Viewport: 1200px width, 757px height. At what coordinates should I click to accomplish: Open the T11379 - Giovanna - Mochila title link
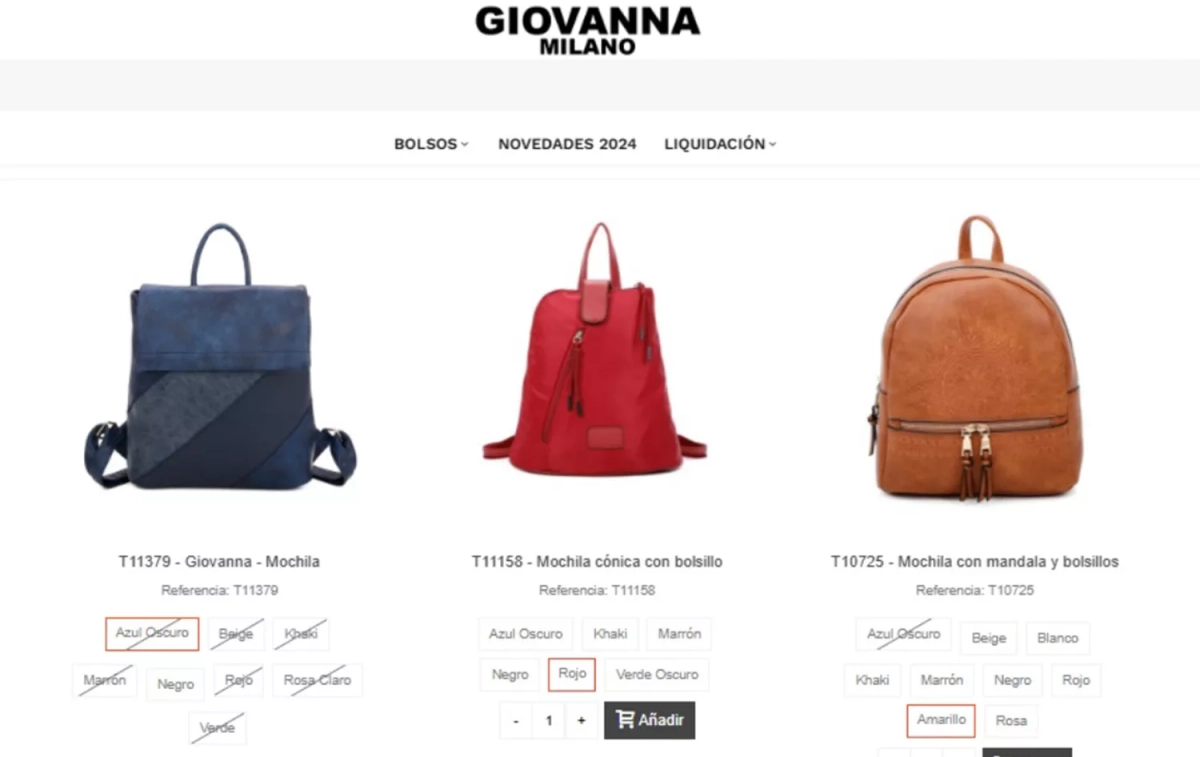219,562
